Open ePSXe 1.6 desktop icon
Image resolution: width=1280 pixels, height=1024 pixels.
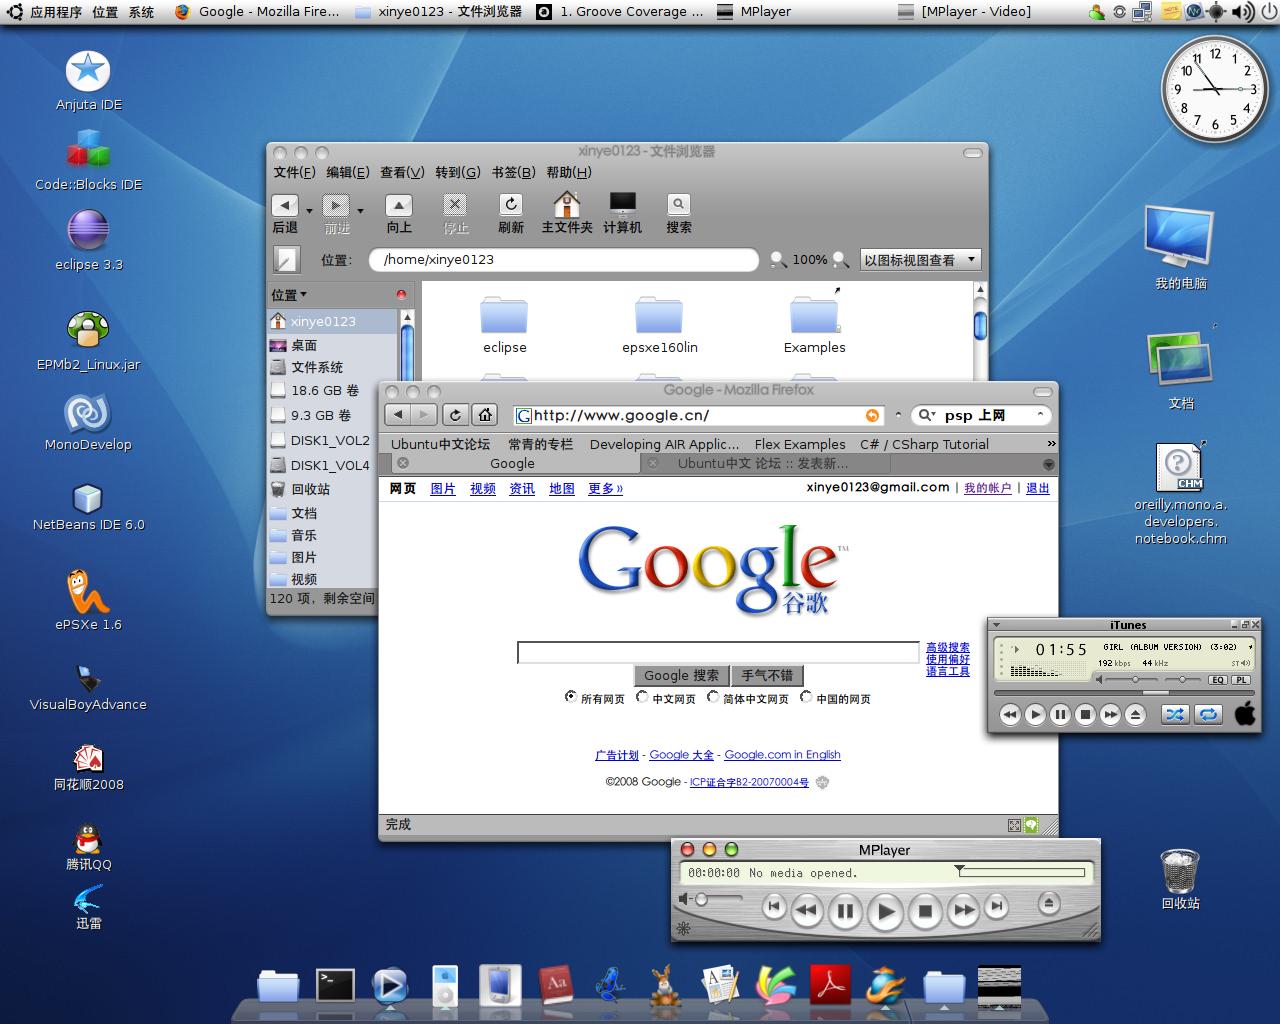pos(88,599)
